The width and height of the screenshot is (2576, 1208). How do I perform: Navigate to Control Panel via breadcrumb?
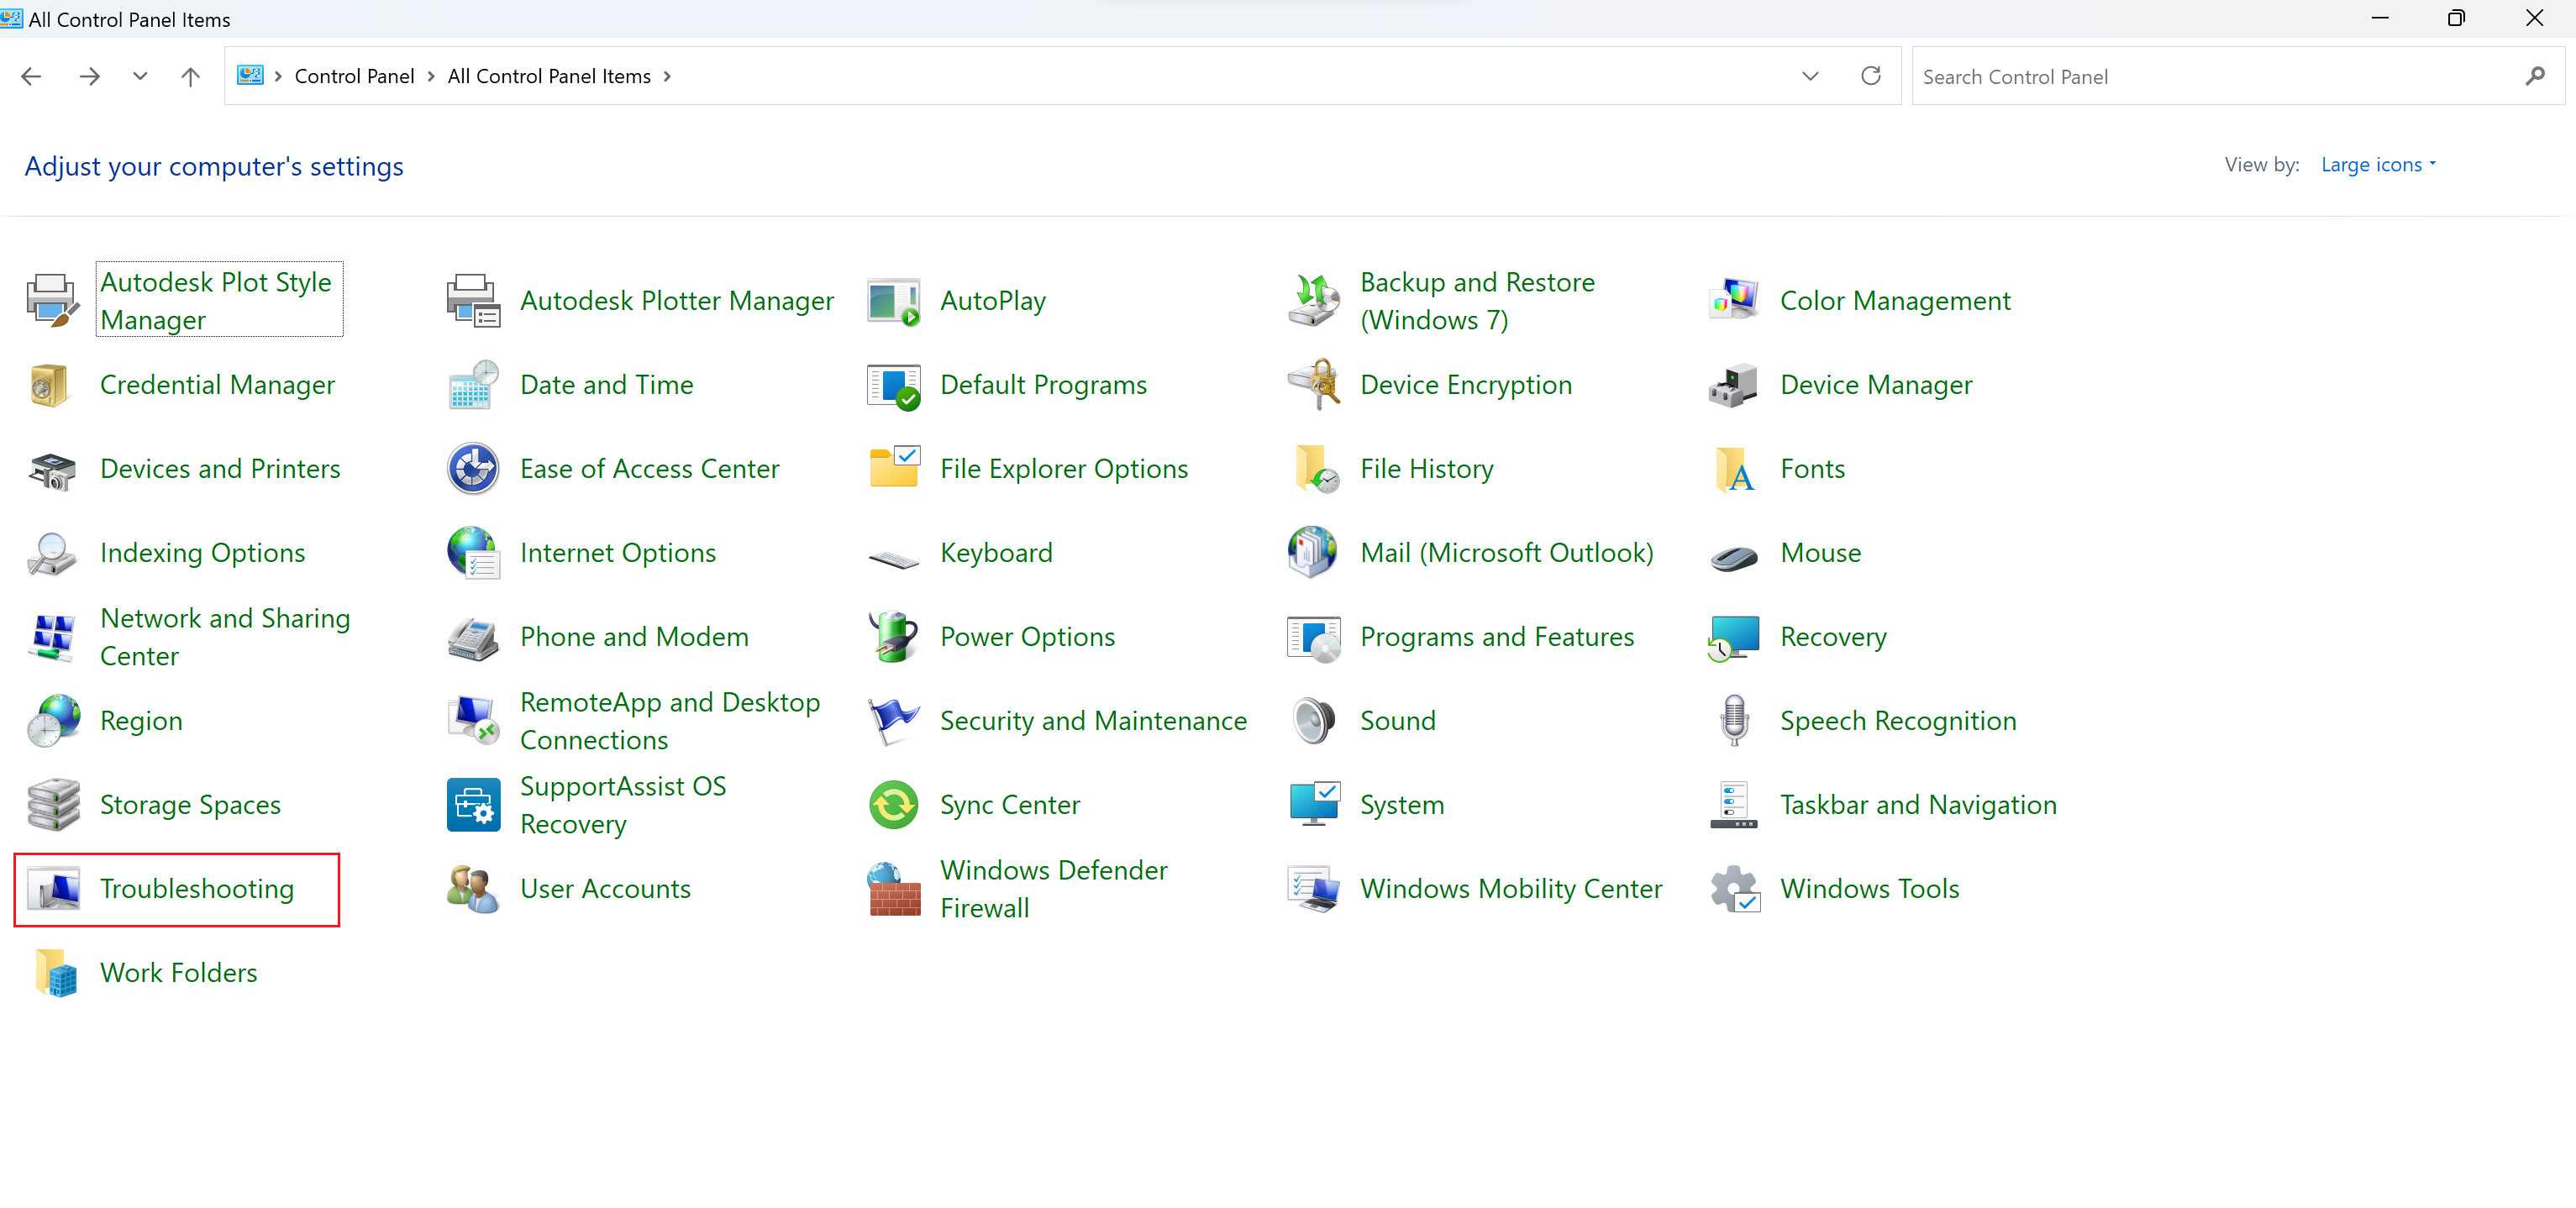click(354, 75)
